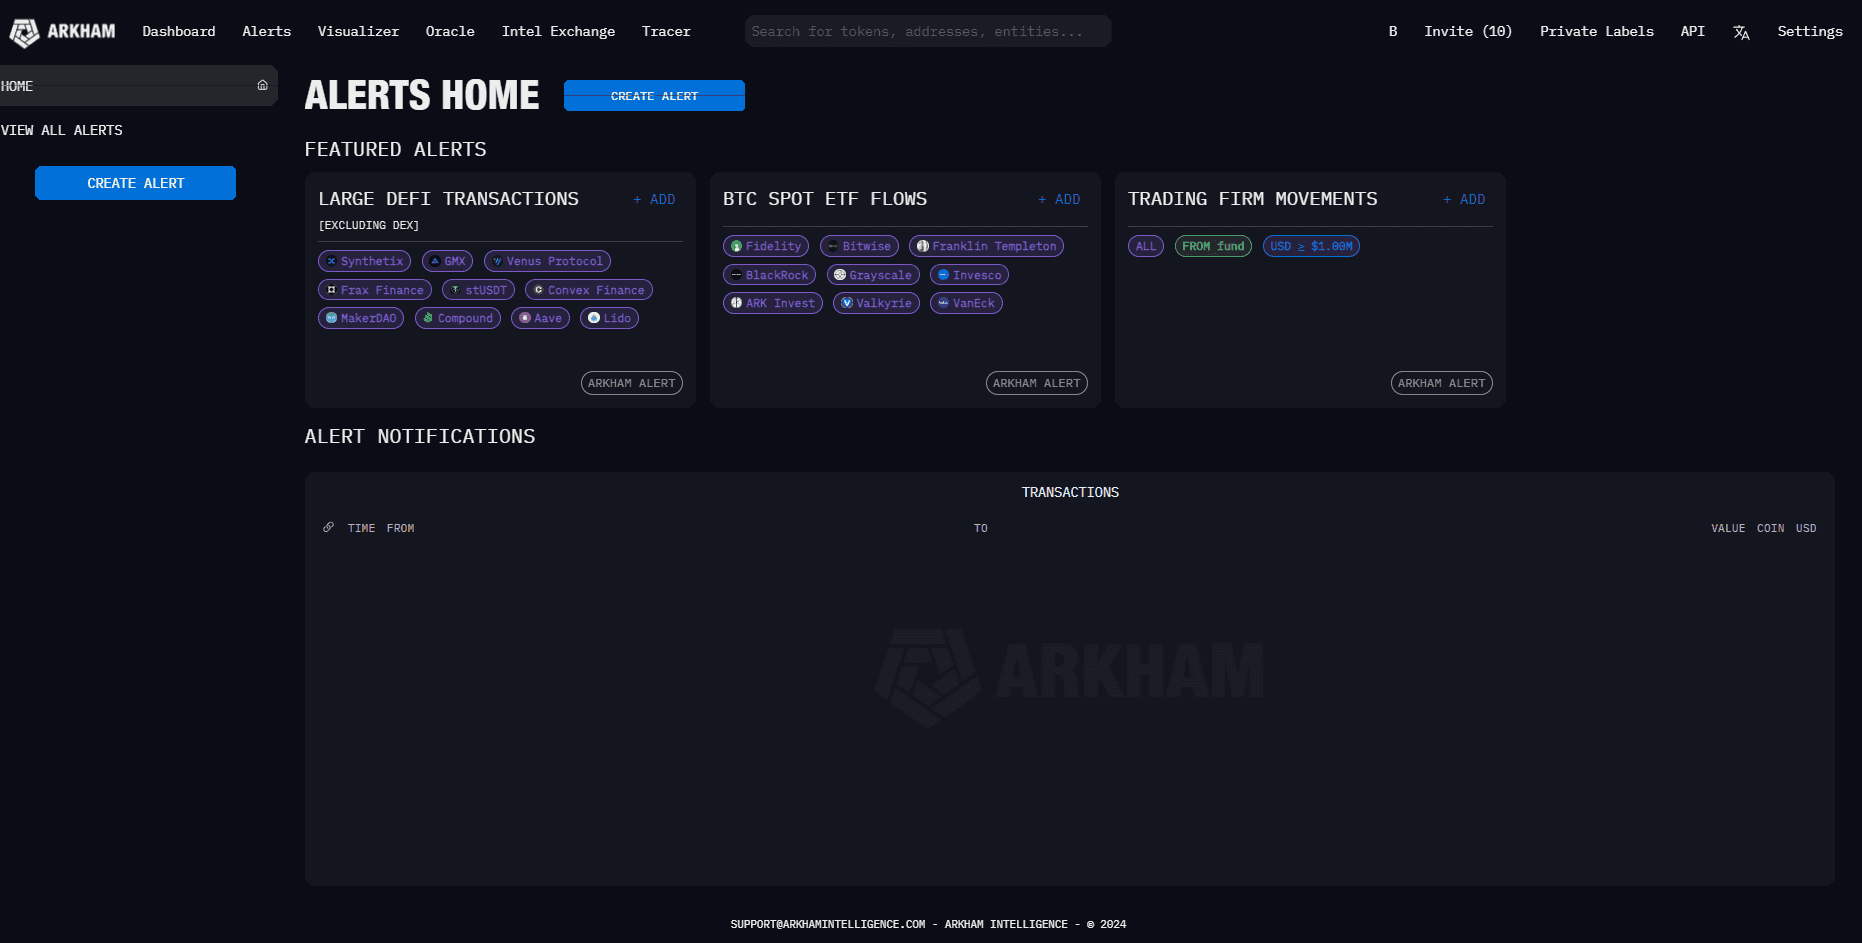Open the Dashboard menu item
The height and width of the screenshot is (943, 1862).
[x=179, y=32]
